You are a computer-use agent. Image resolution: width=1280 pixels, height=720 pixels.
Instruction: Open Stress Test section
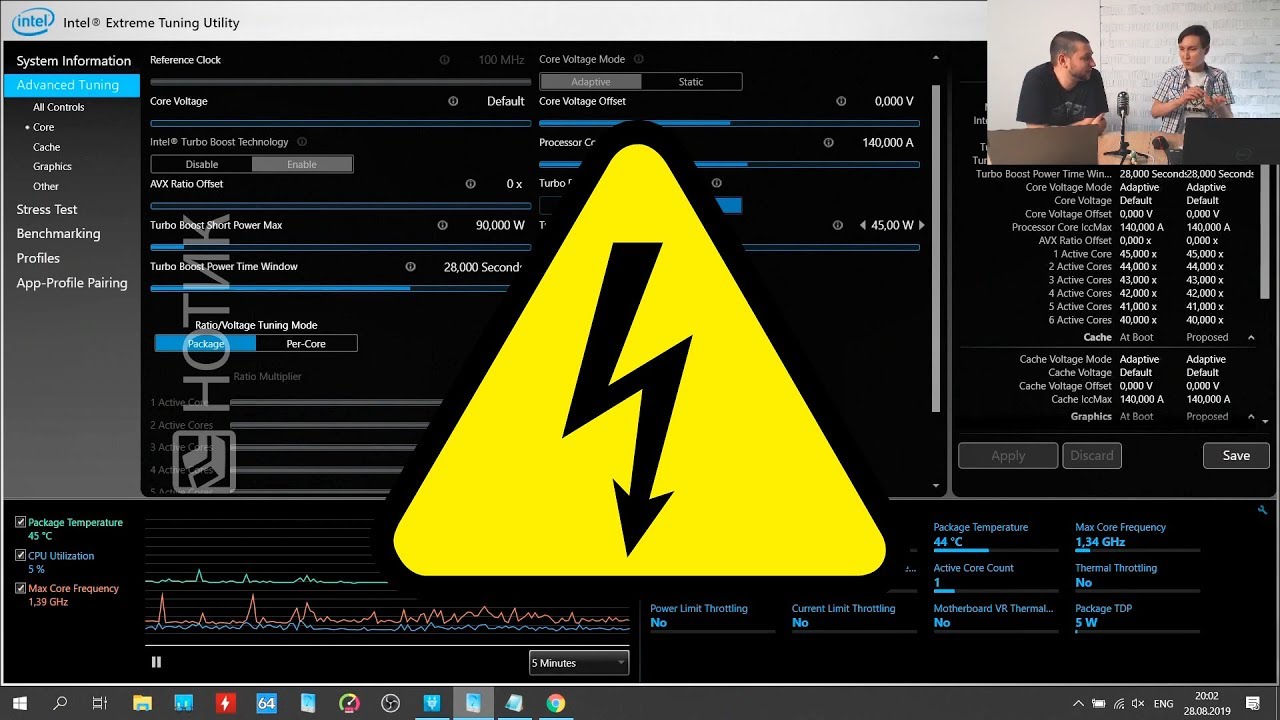coord(47,209)
